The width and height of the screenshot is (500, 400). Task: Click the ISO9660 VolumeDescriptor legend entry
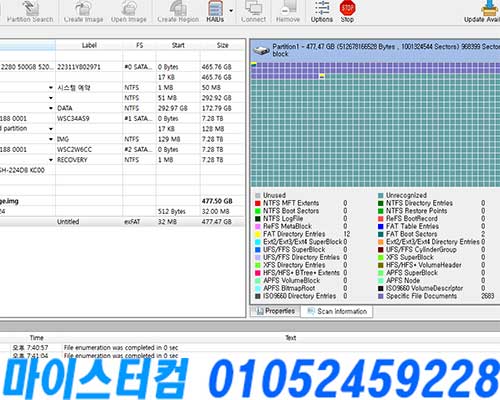tap(425, 288)
